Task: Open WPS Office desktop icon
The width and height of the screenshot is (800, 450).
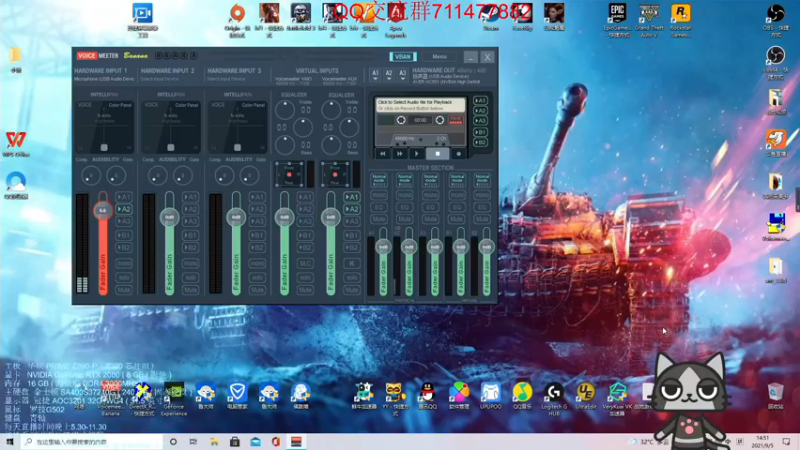Action: tap(16, 144)
